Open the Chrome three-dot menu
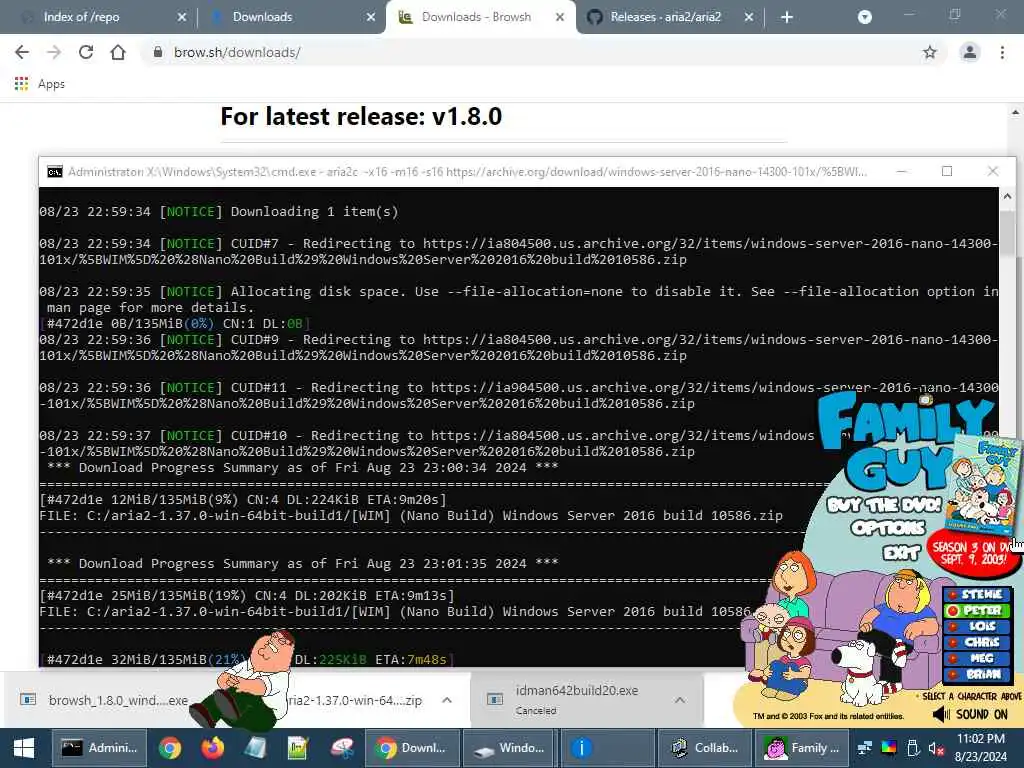Viewport: 1024px width, 768px height. pos(1002,52)
